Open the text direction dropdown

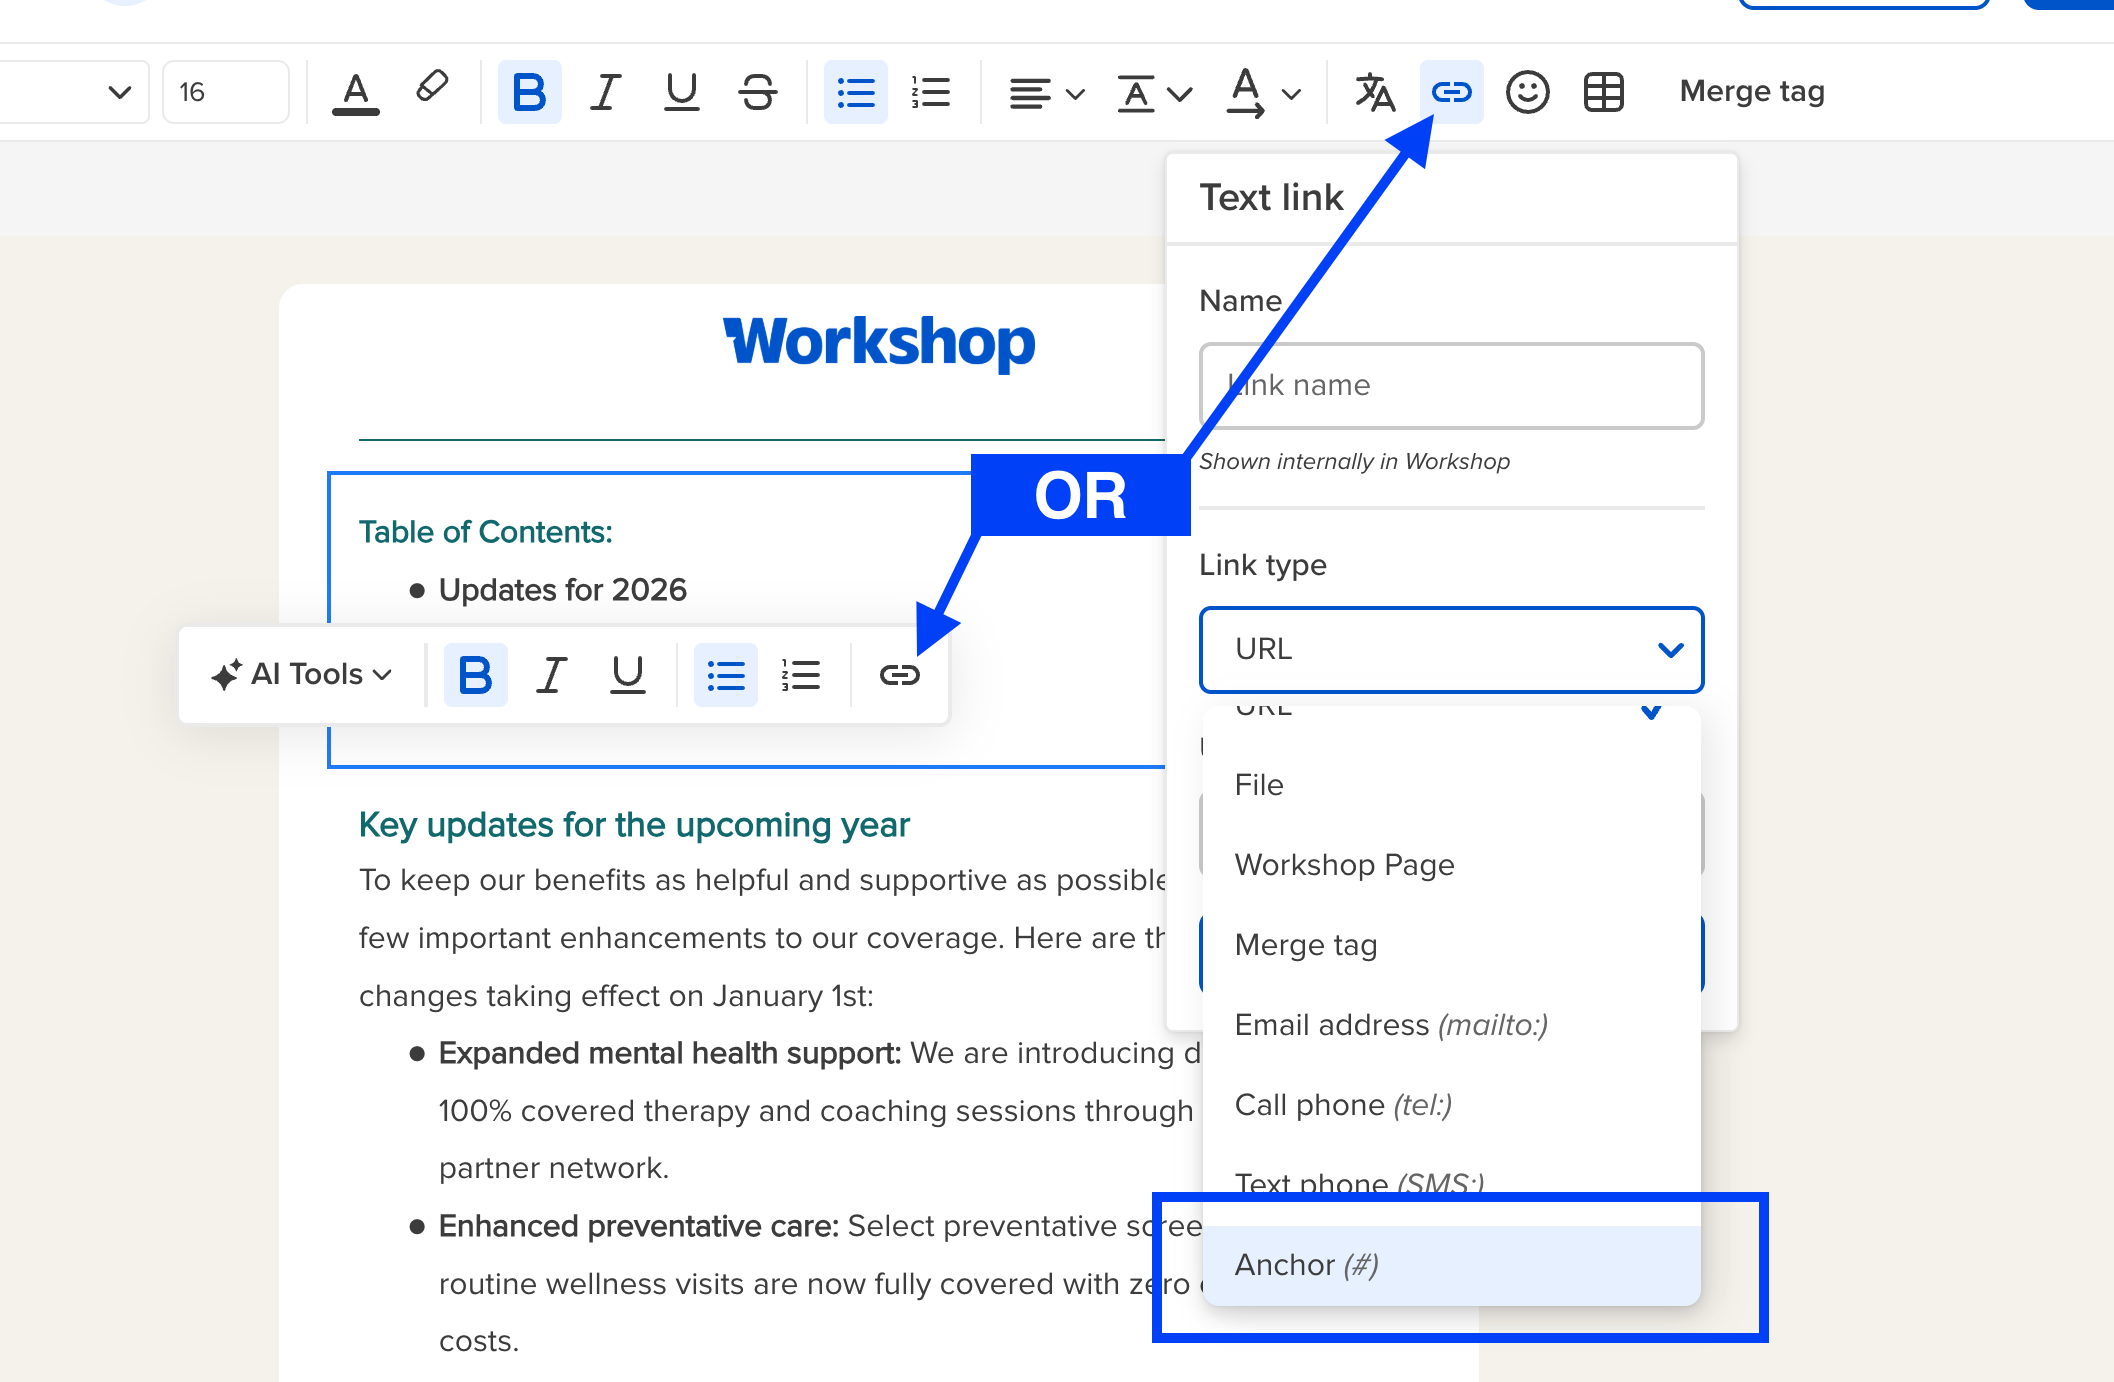[1263, 93]
